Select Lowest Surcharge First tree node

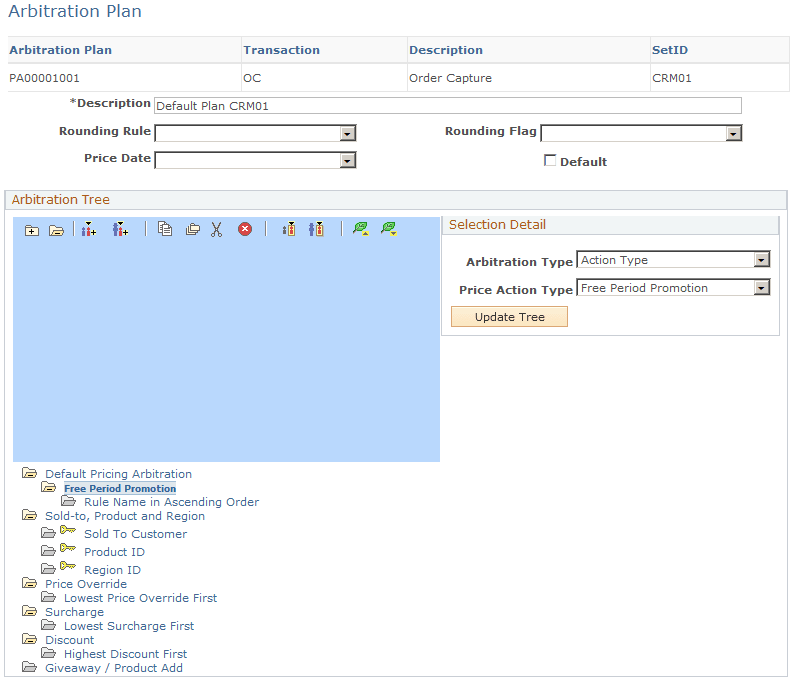(x=129, y=626)
